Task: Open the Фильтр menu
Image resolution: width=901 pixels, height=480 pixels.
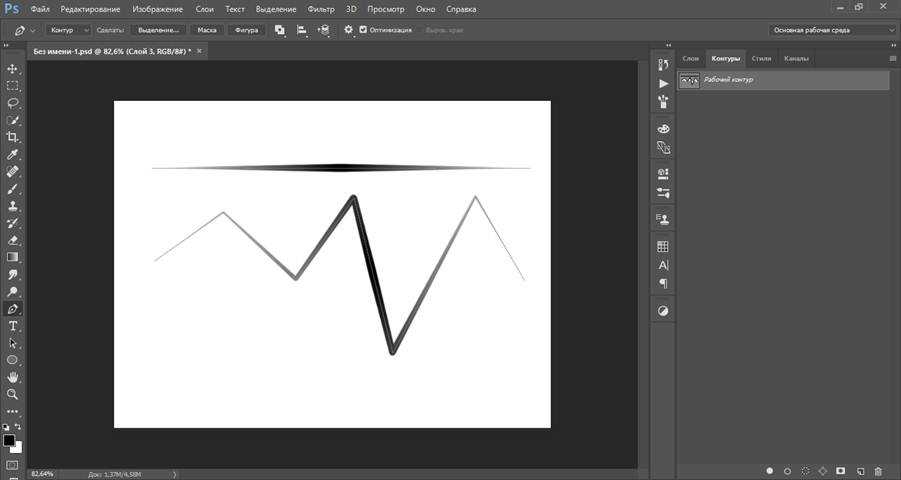Action: click(x=321, y=9)
